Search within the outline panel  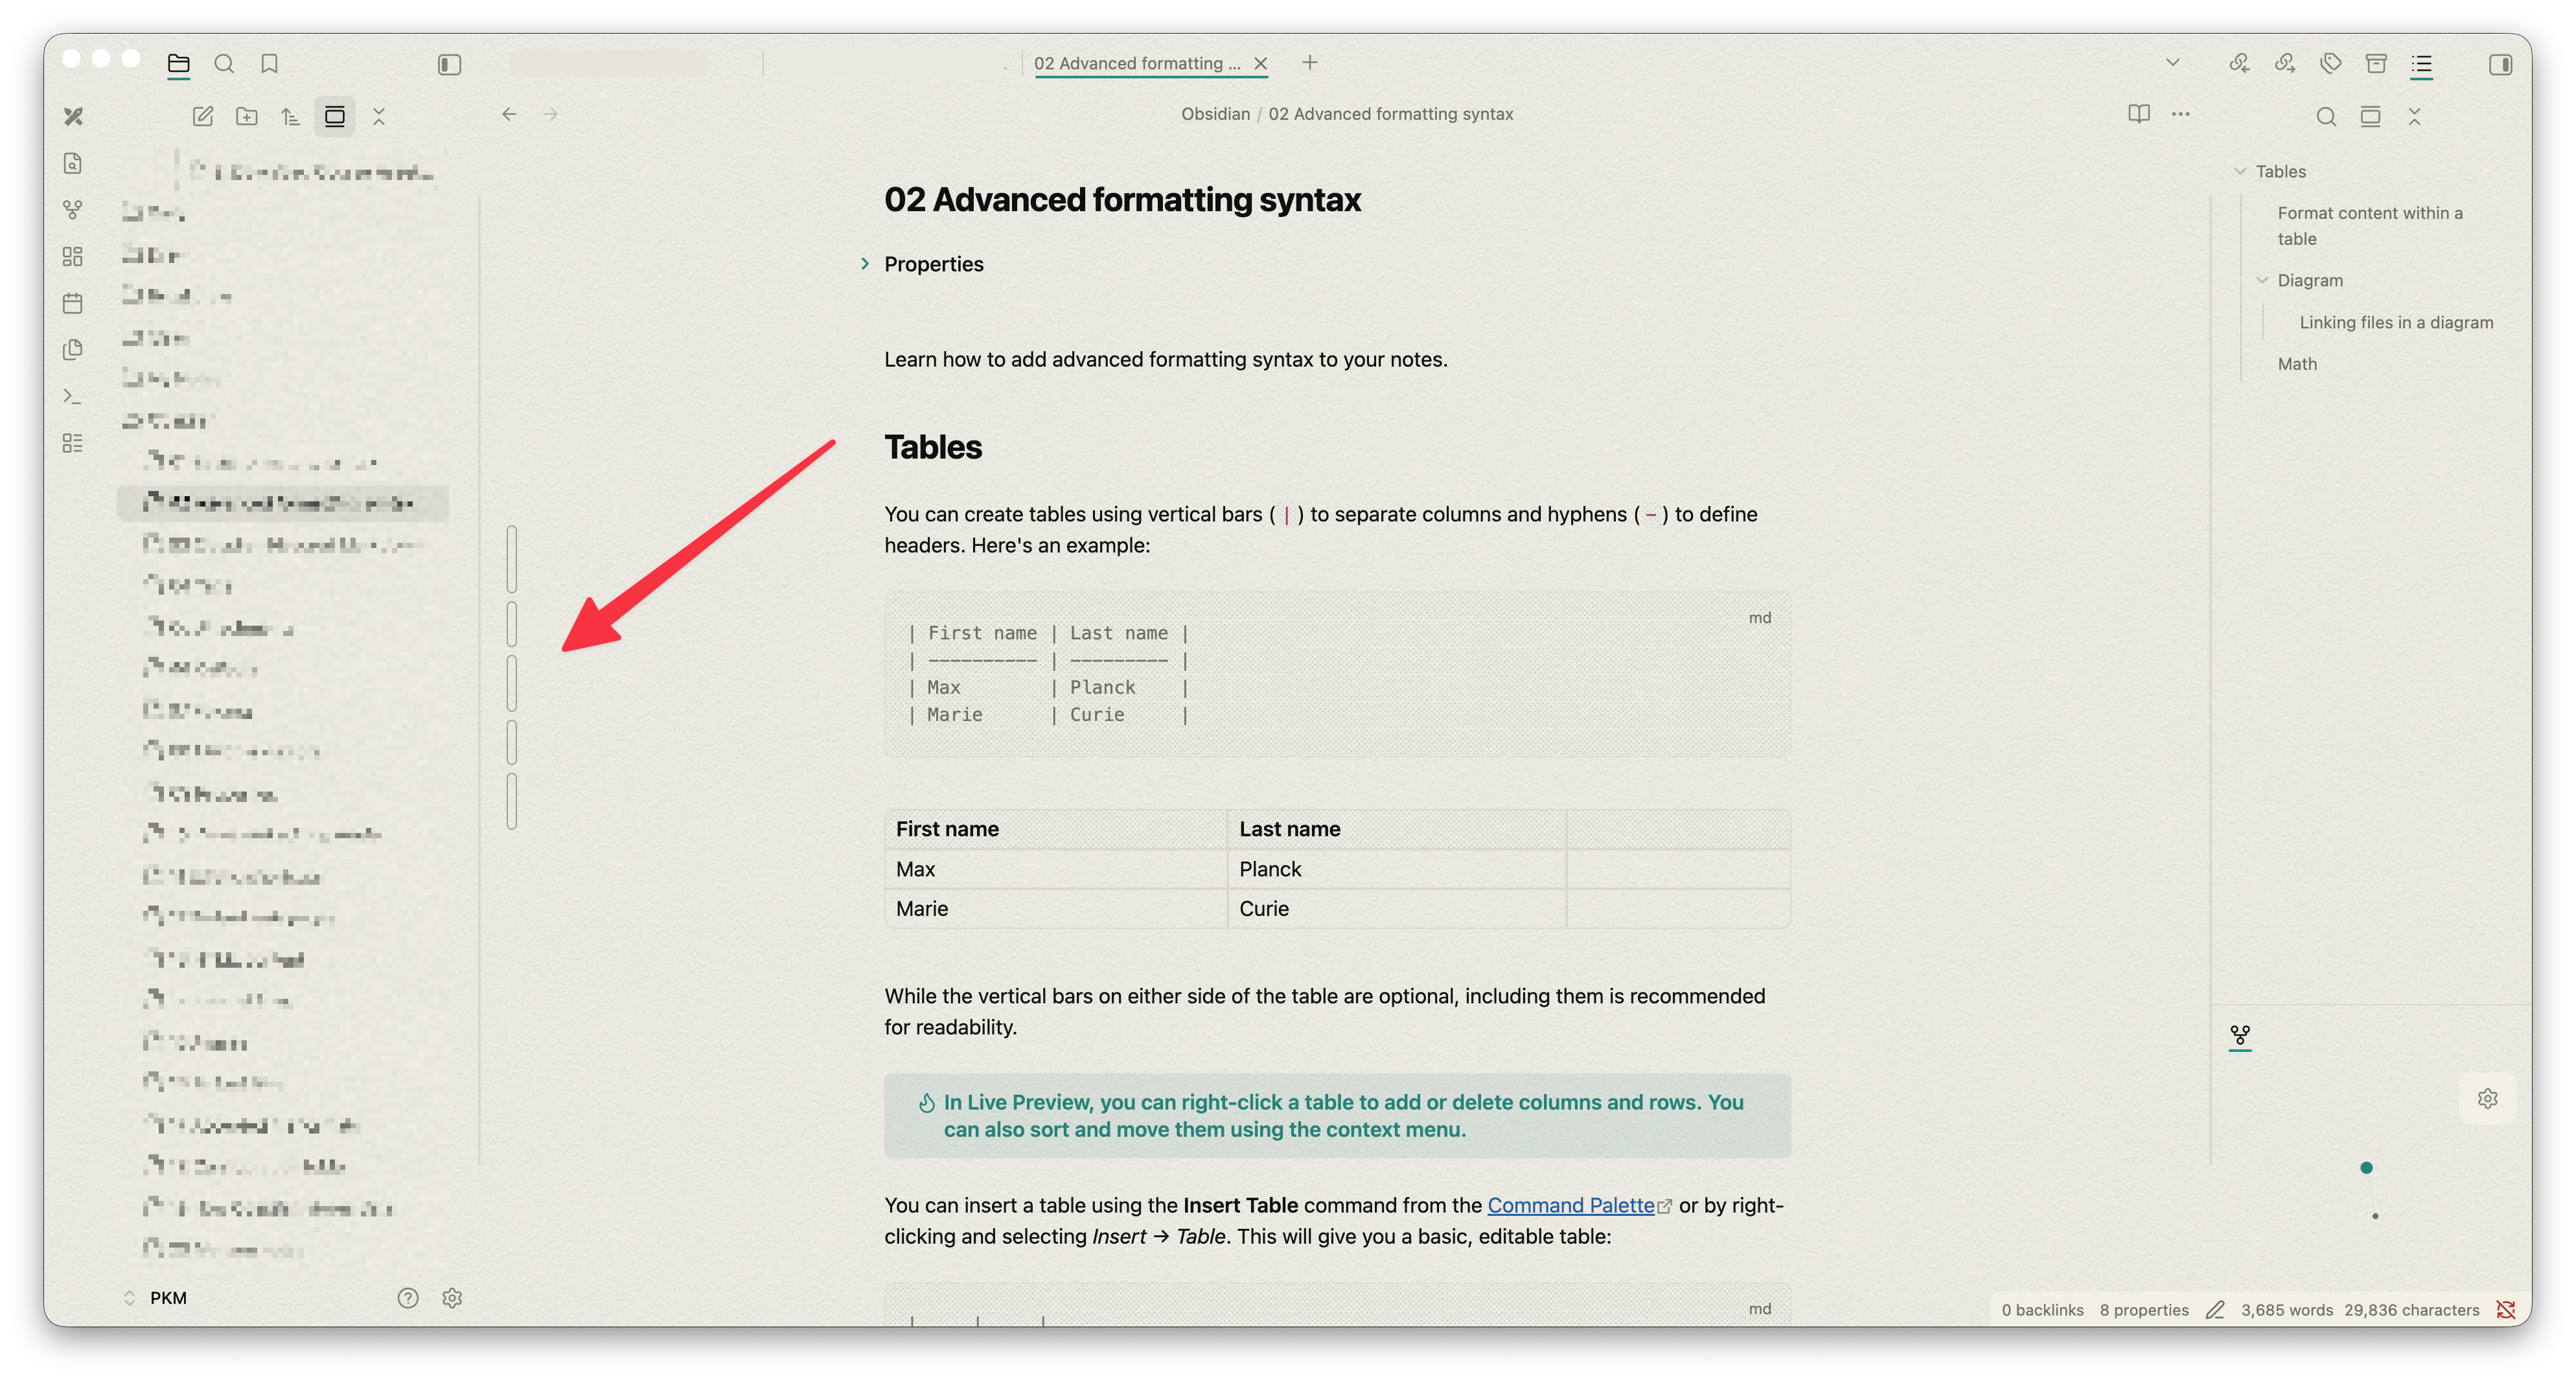pos(2326,117)
